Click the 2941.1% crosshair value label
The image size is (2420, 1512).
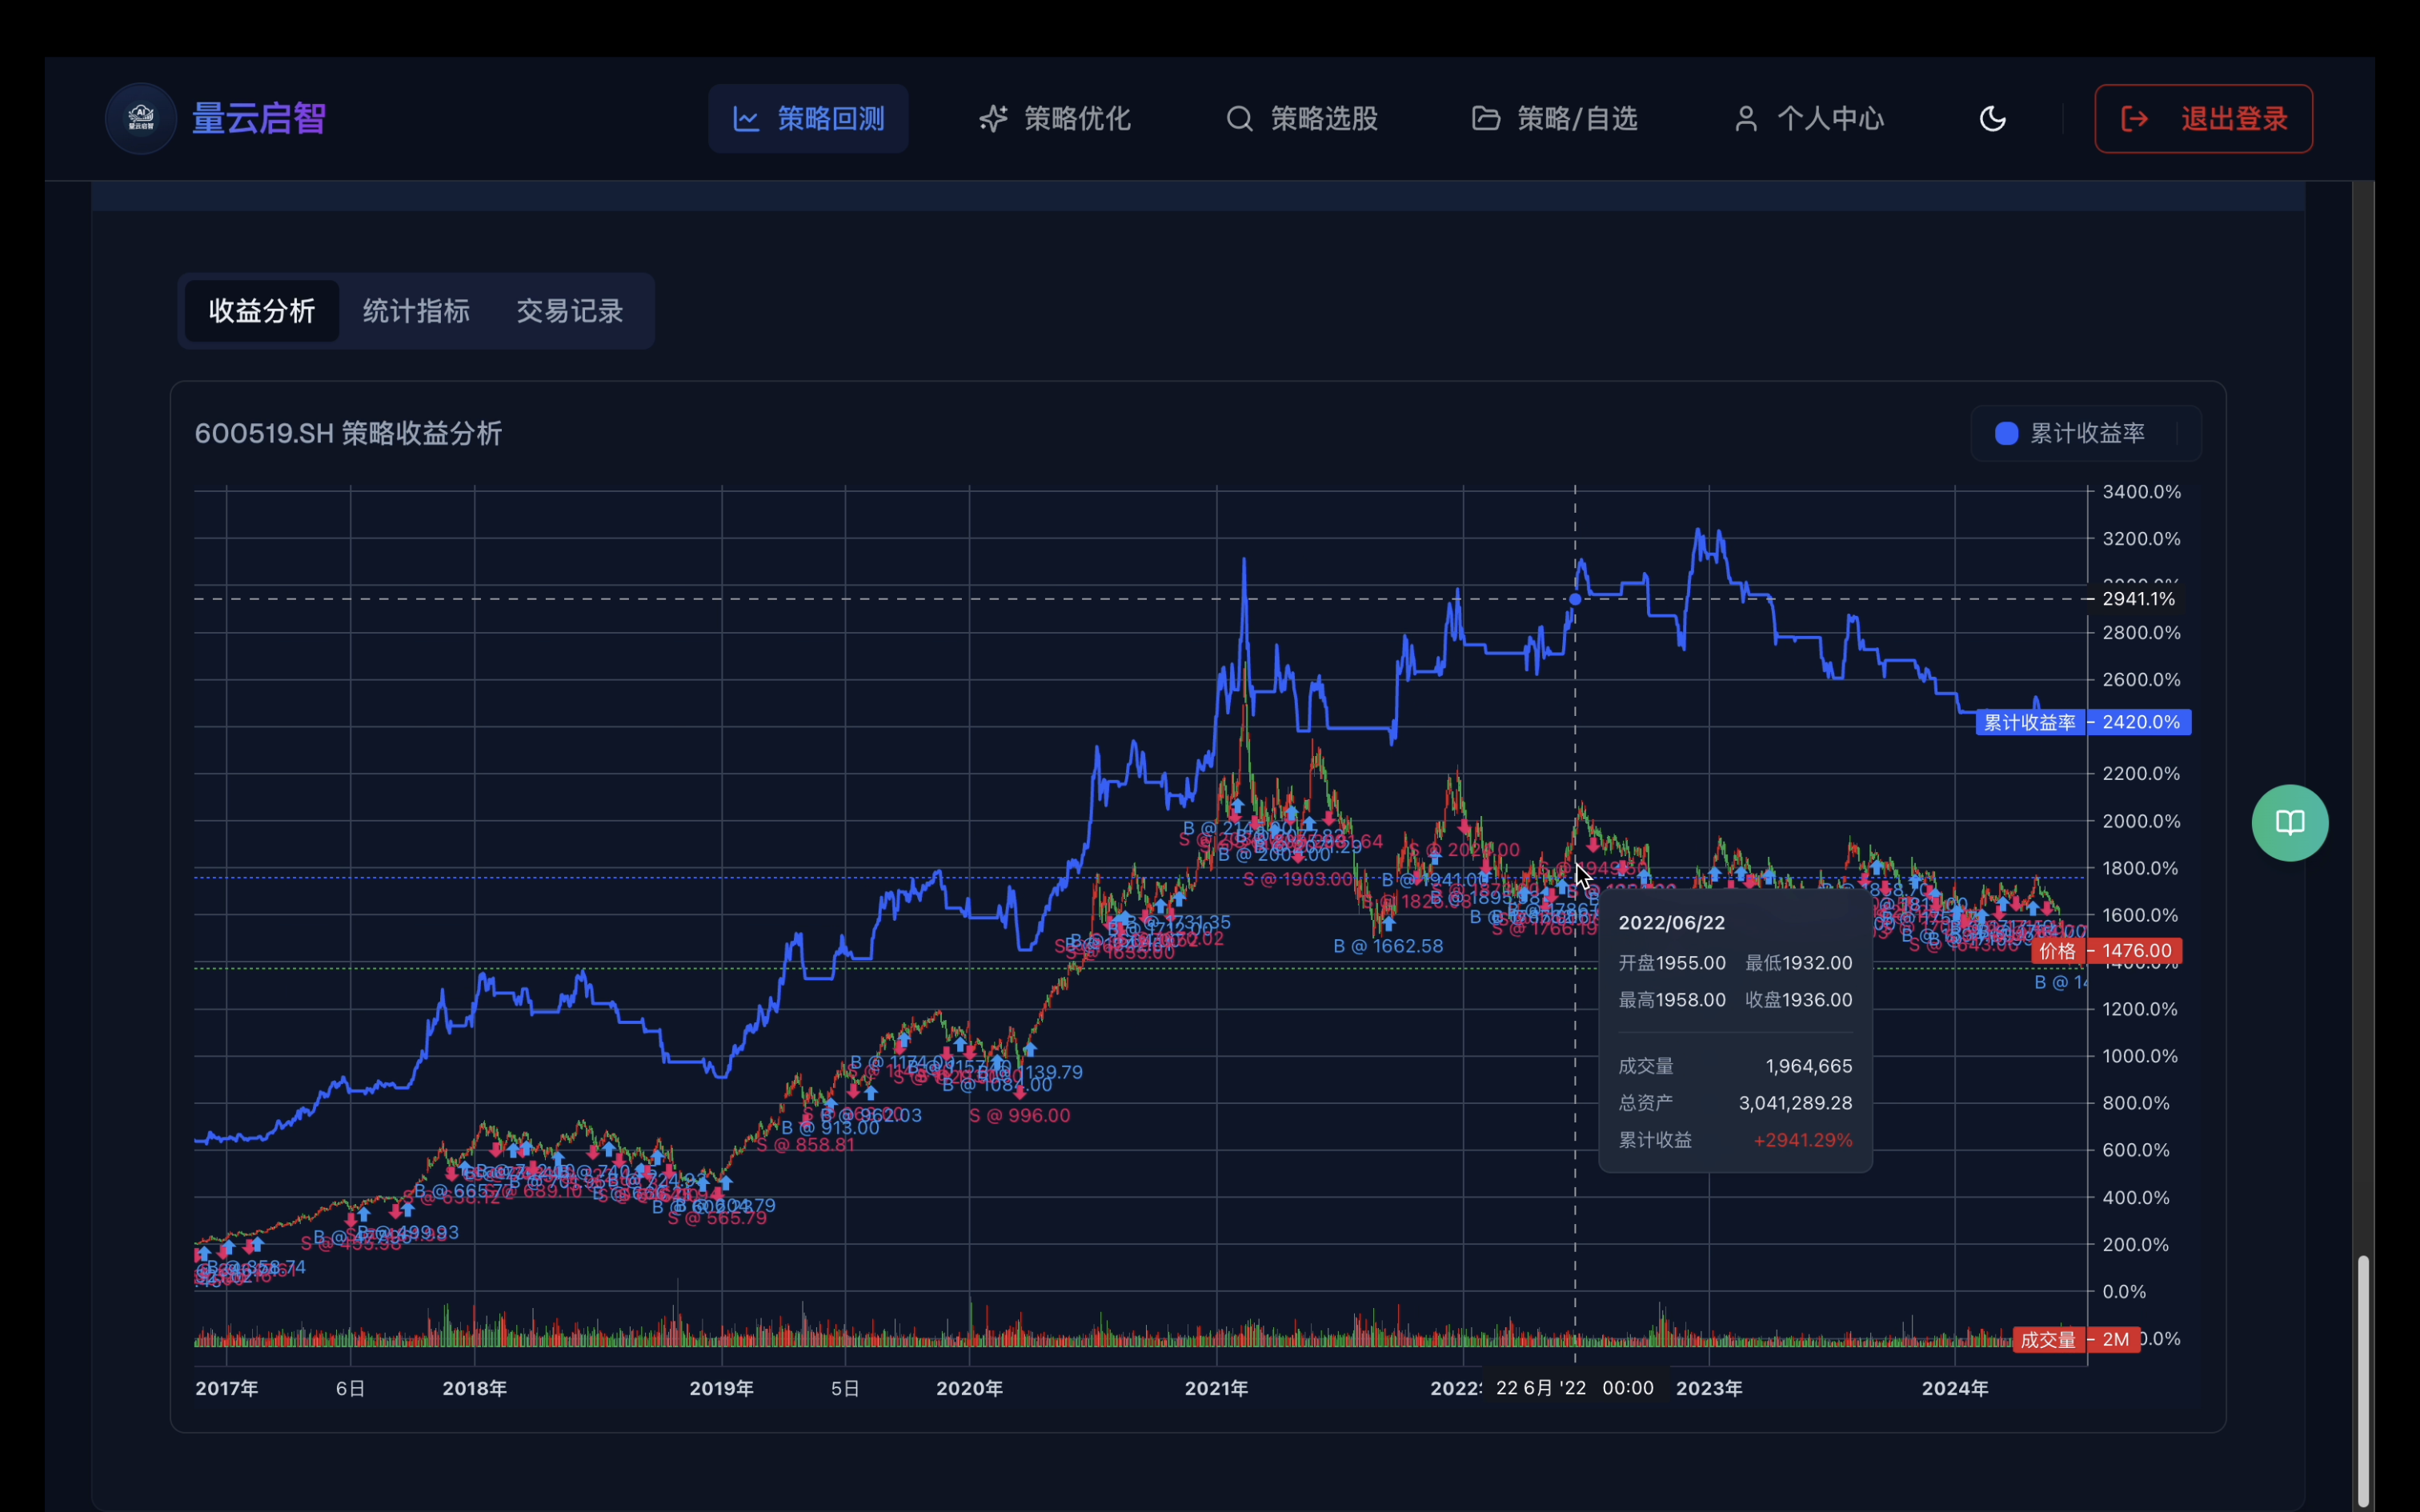[x=2138, y=599]
